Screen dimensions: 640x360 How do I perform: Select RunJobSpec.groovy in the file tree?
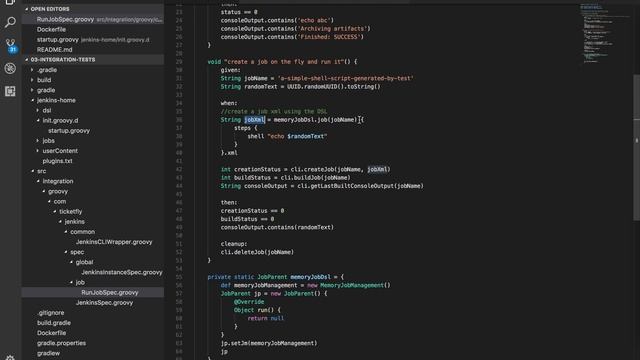pyautogui.click(x=93, y=293)
